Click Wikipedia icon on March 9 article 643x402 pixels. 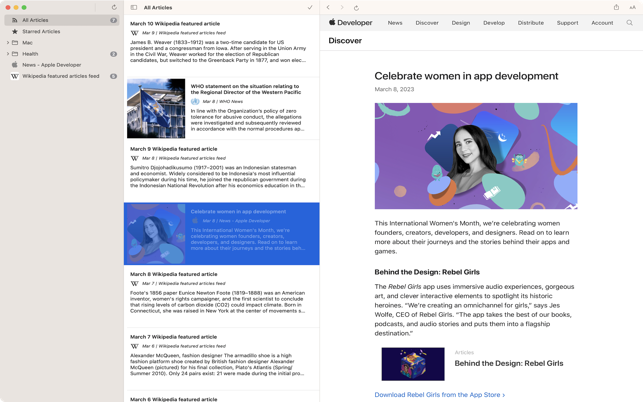pyautogui.click(x=134, y=158)
